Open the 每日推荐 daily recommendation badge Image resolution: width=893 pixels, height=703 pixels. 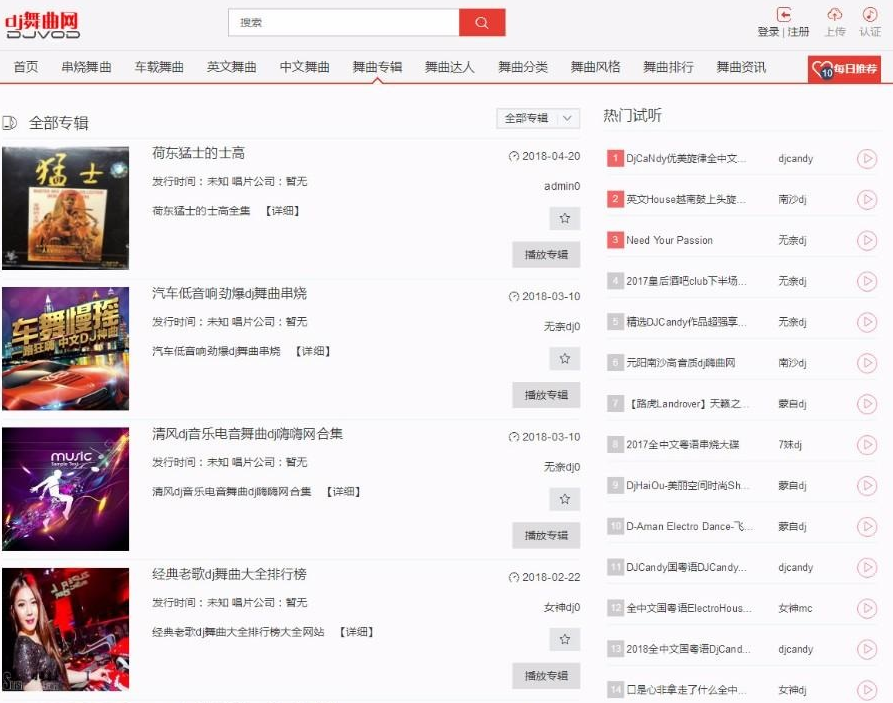pos(845,68)
